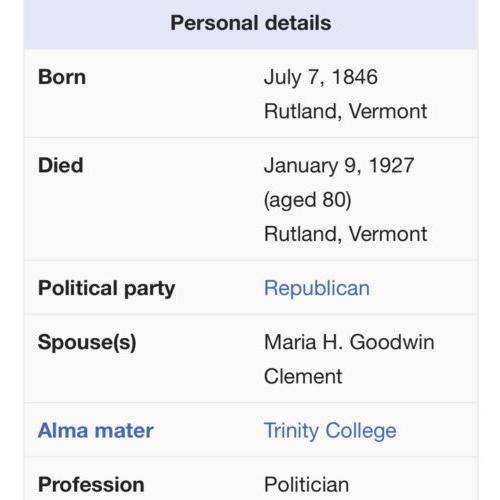Open the Trinity College link
The image size is (500, 500).
click(x=330, y=431)
